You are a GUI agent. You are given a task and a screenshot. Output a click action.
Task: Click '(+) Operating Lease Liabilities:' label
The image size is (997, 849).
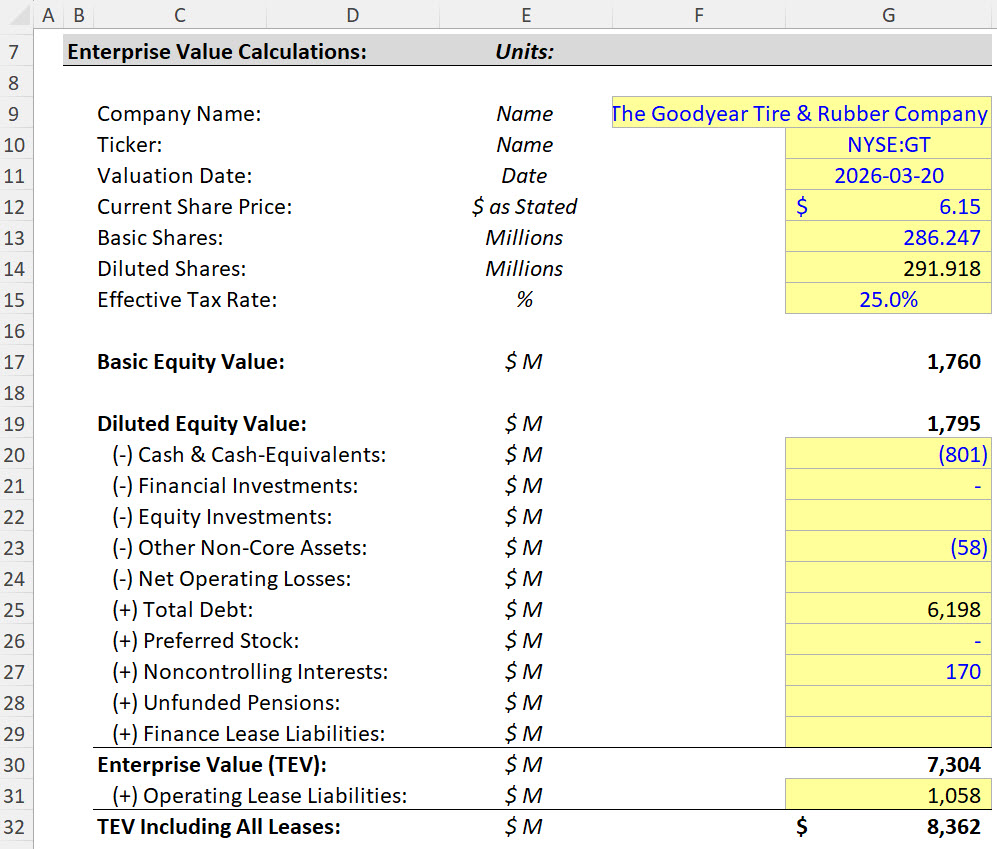point(259,796)
